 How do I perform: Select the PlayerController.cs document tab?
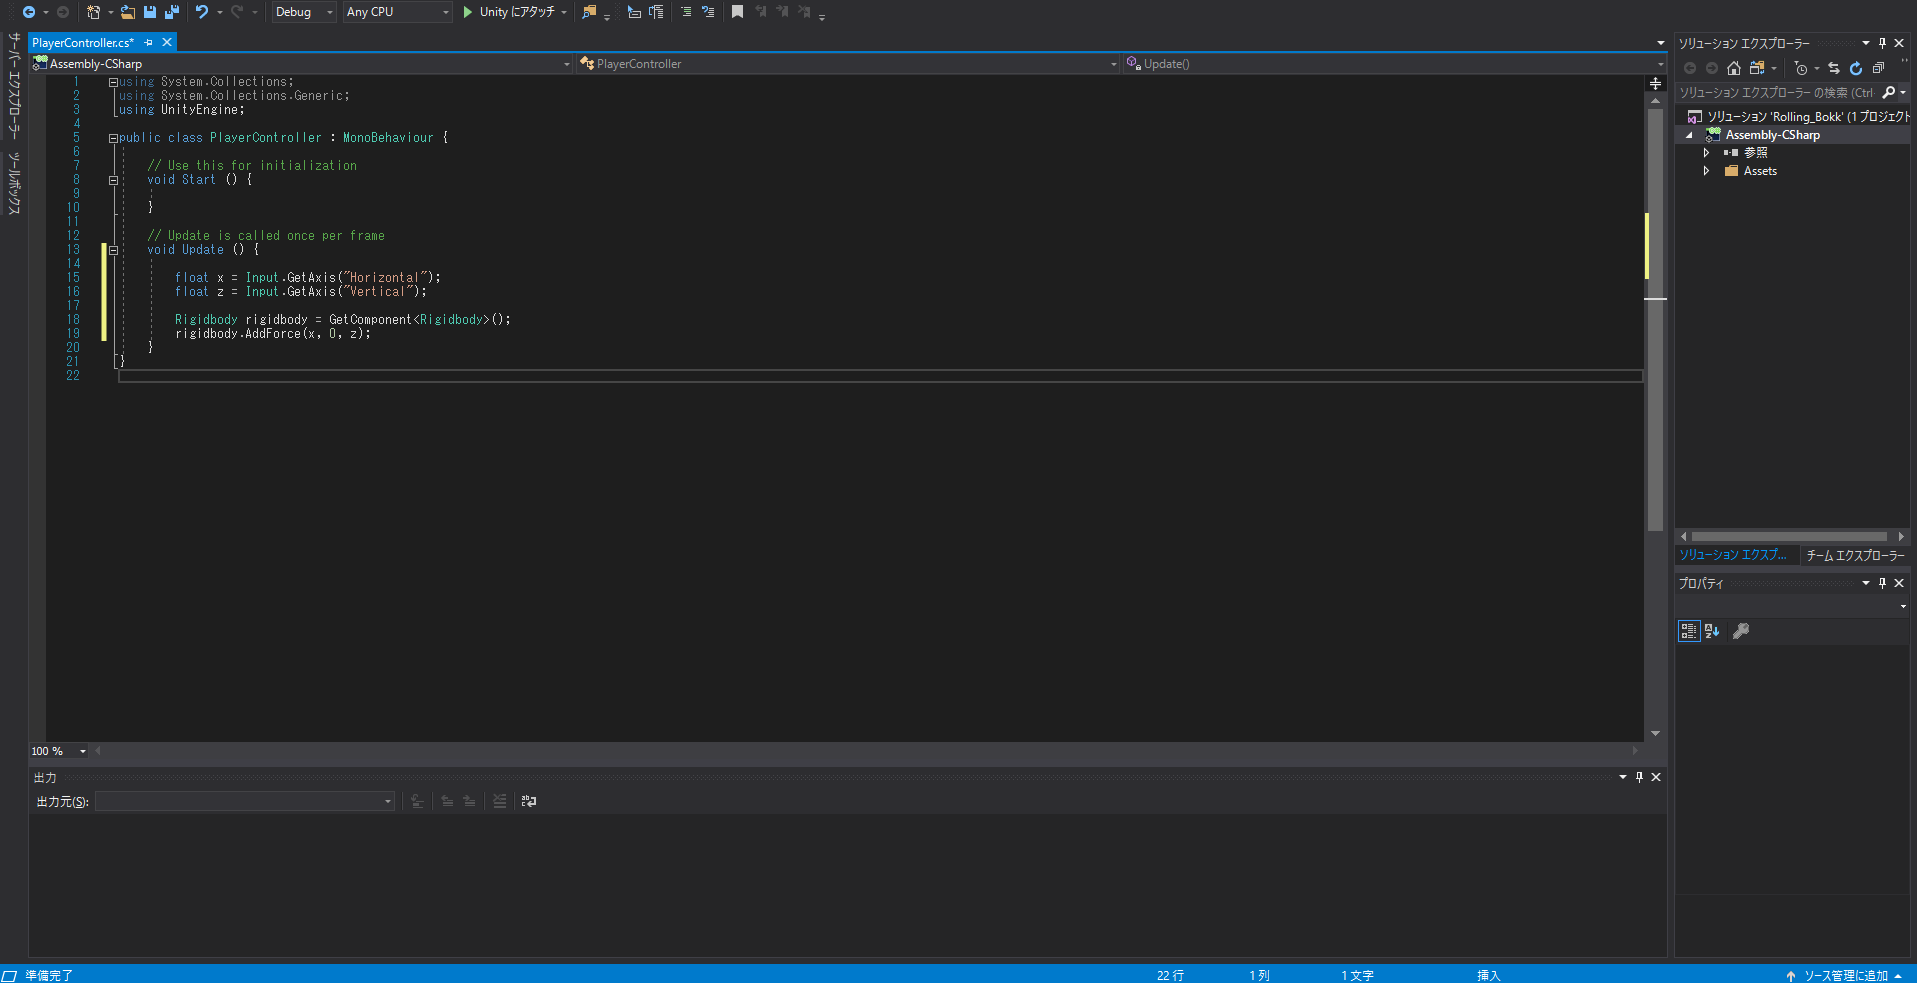point(83,42)
